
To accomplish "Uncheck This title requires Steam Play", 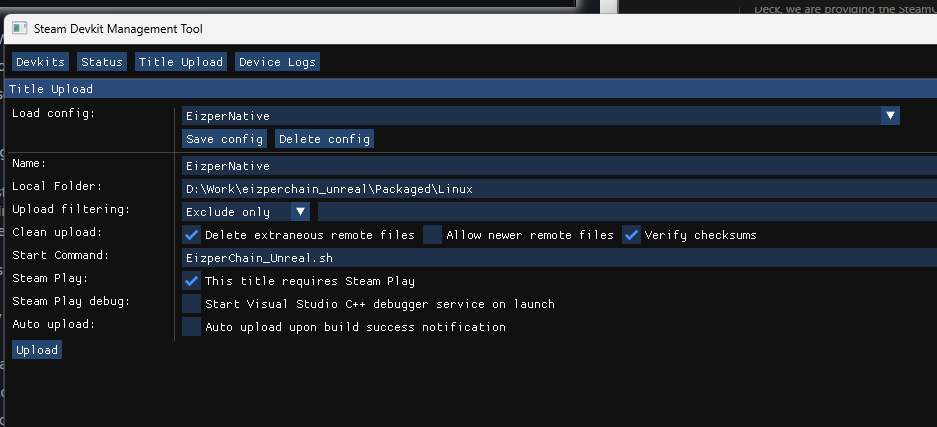I will [x=192, y=281].
